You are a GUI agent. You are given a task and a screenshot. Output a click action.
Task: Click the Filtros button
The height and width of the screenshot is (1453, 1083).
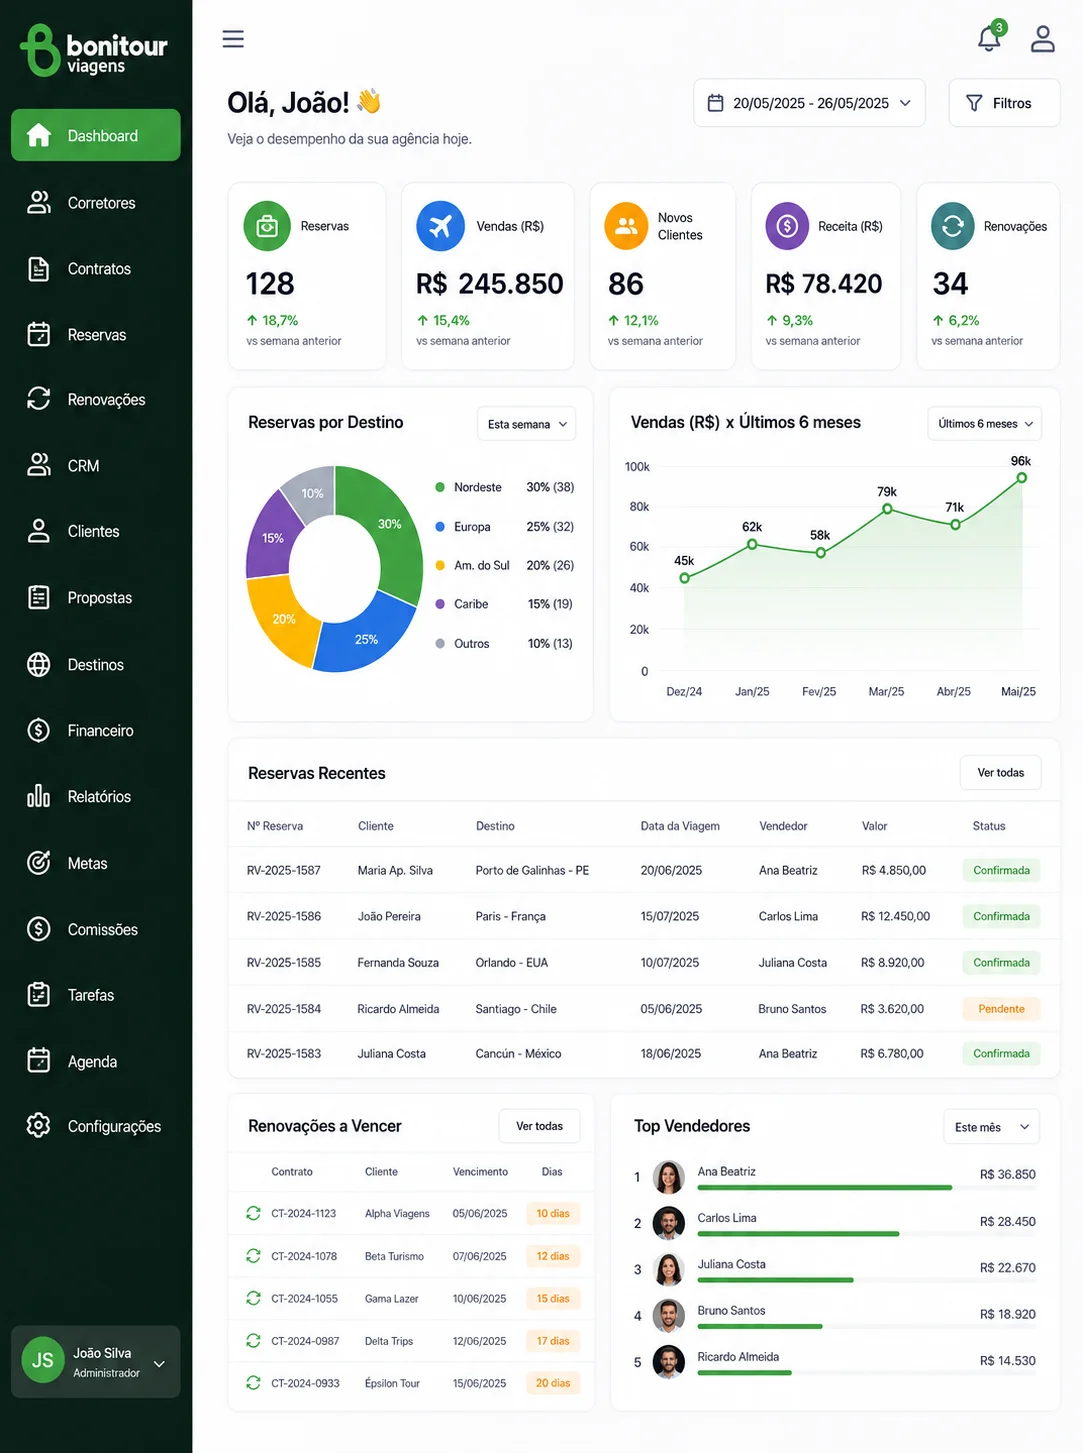click(1004, 103)
